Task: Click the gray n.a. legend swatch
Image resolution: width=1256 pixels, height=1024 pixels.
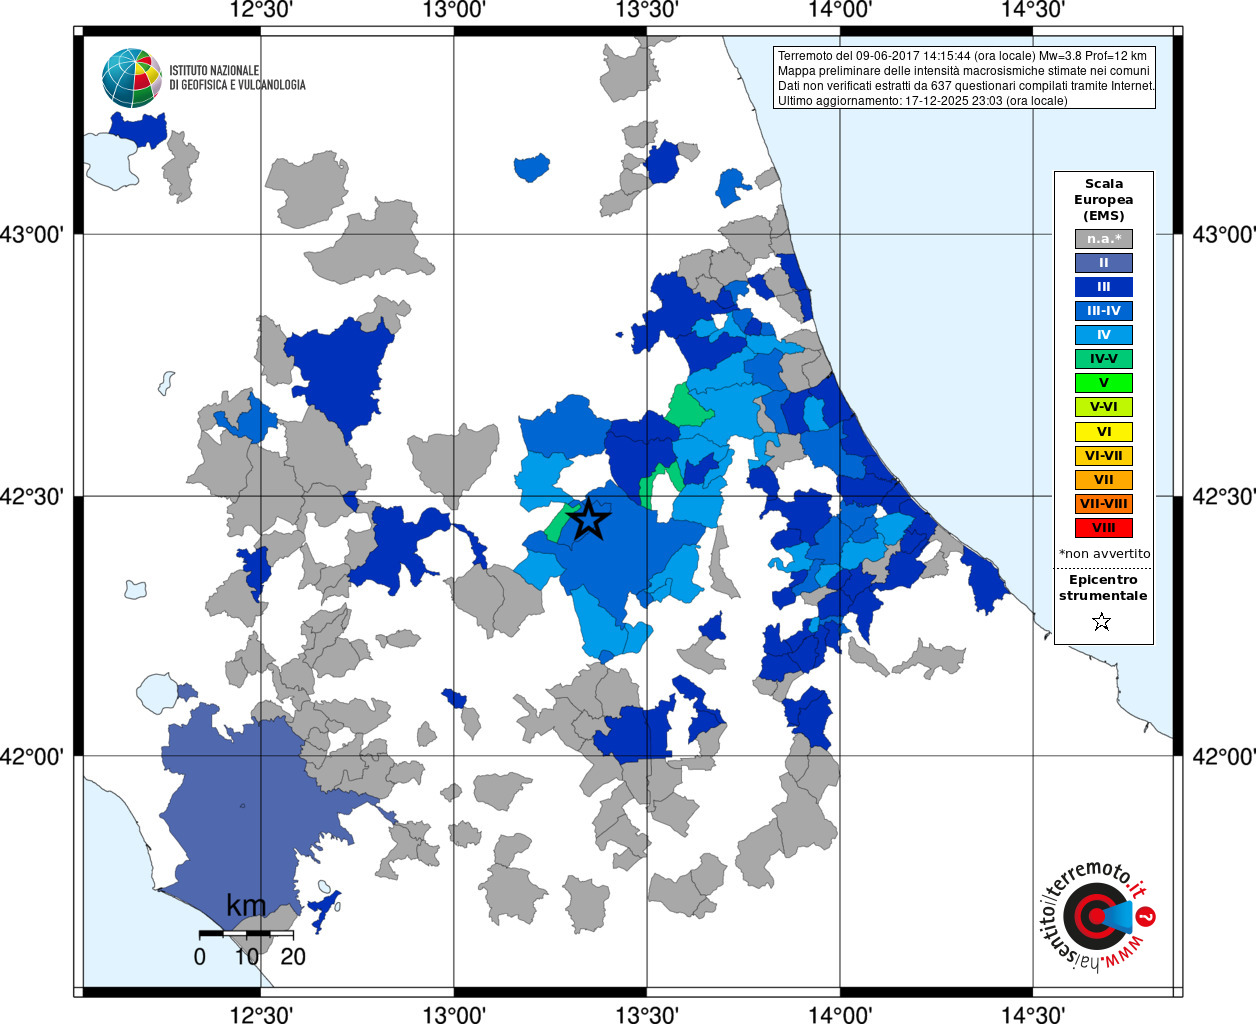Action: click(x=1104, y=239)
